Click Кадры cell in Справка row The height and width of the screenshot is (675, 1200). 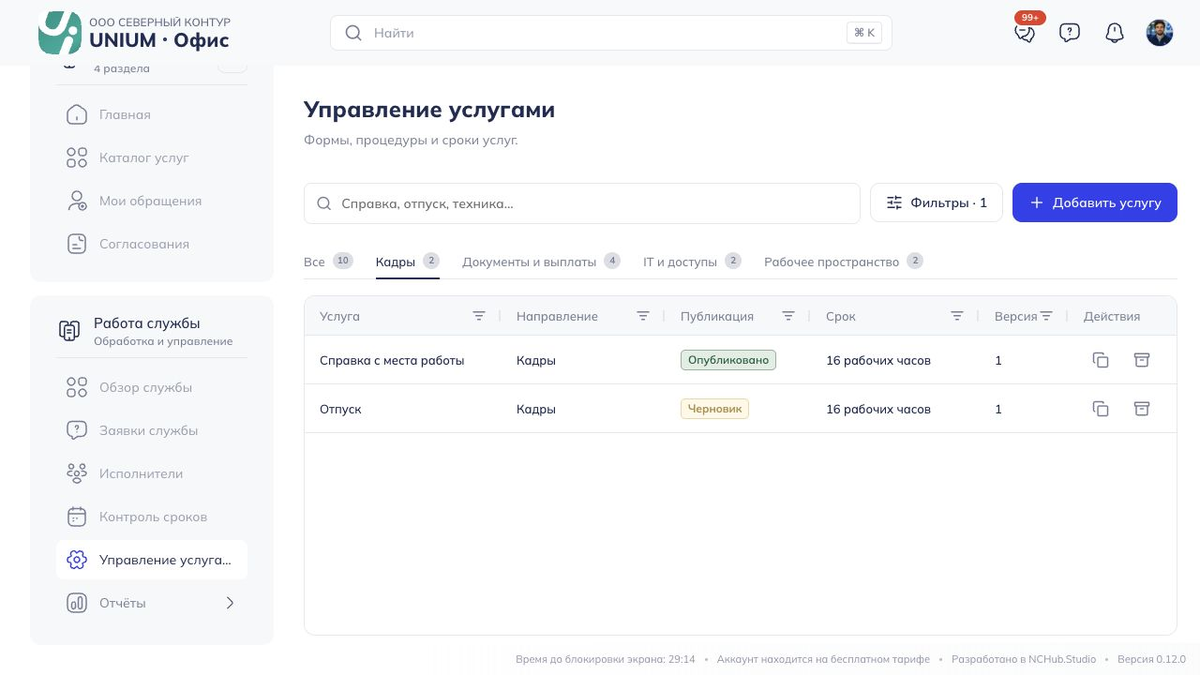tap(536, 360)
